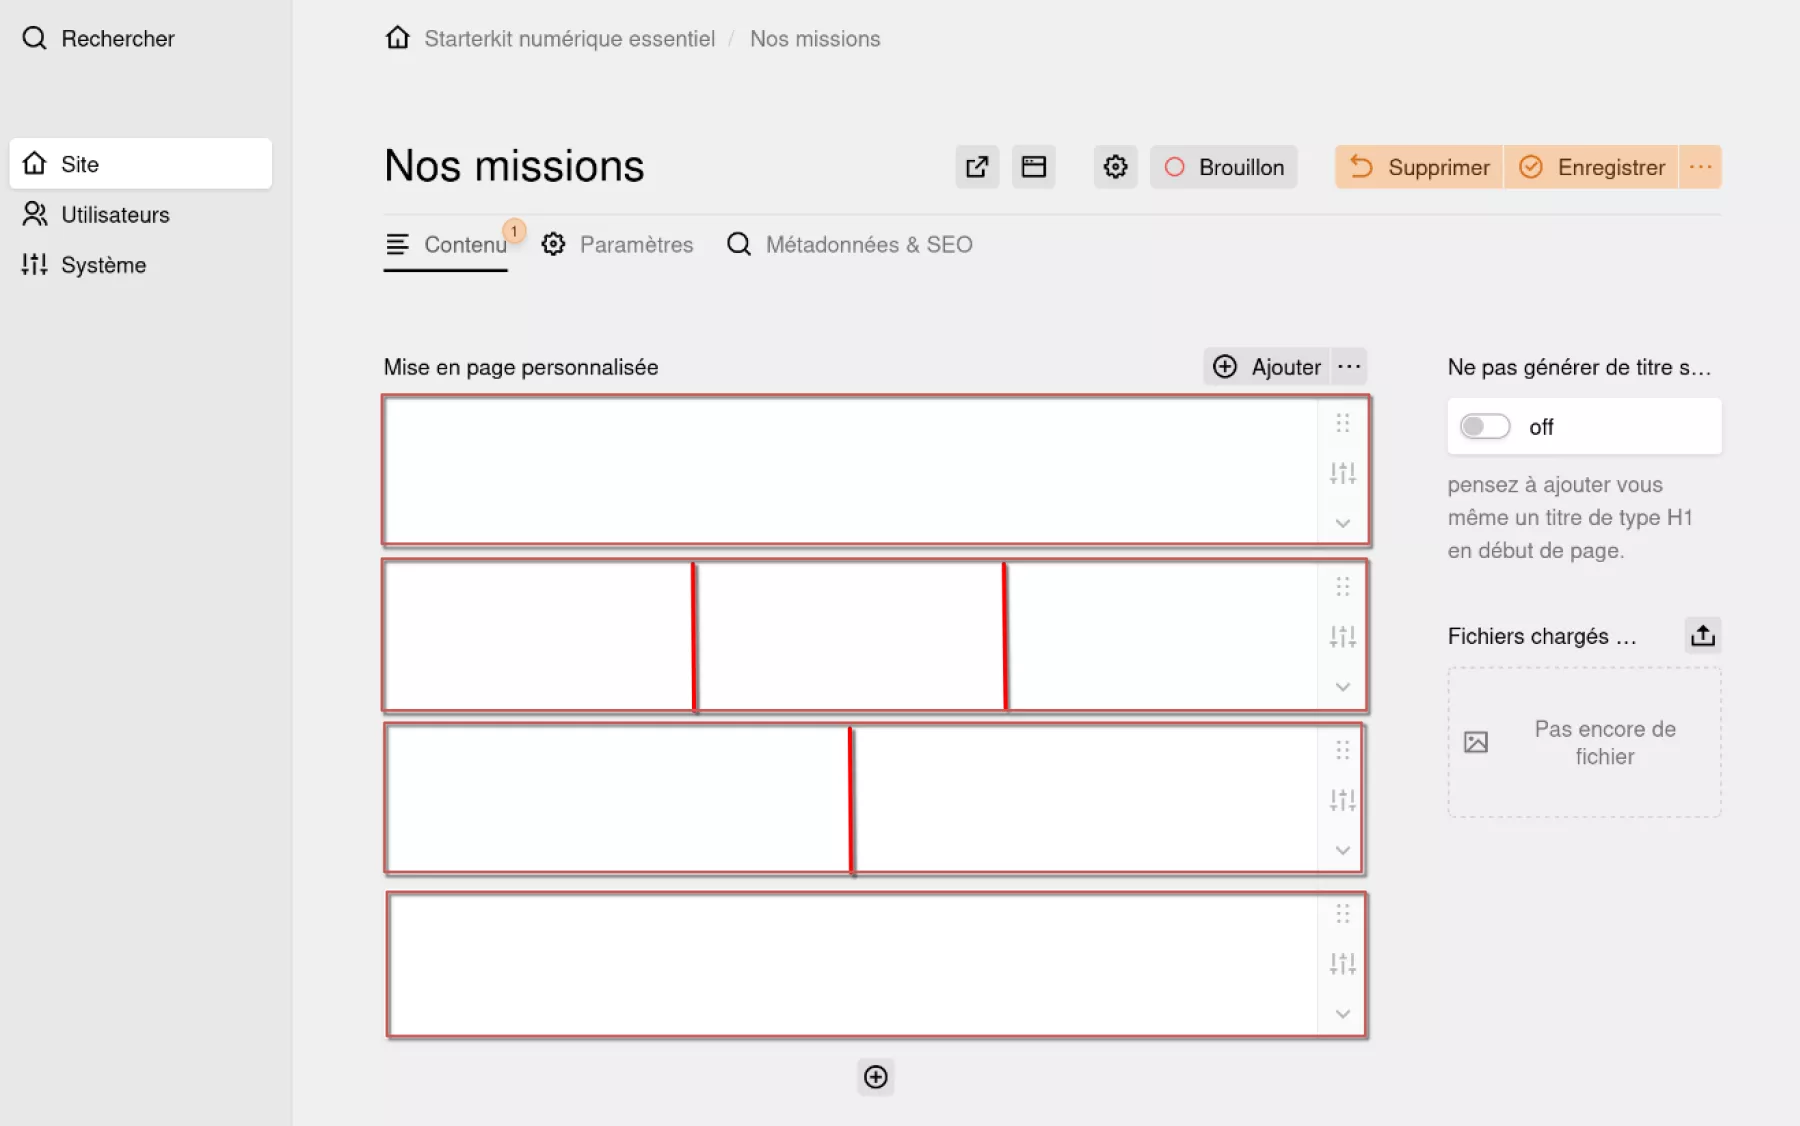Click the Enregistrer button
The image size is (1800, 1126).
[1591, 167]
